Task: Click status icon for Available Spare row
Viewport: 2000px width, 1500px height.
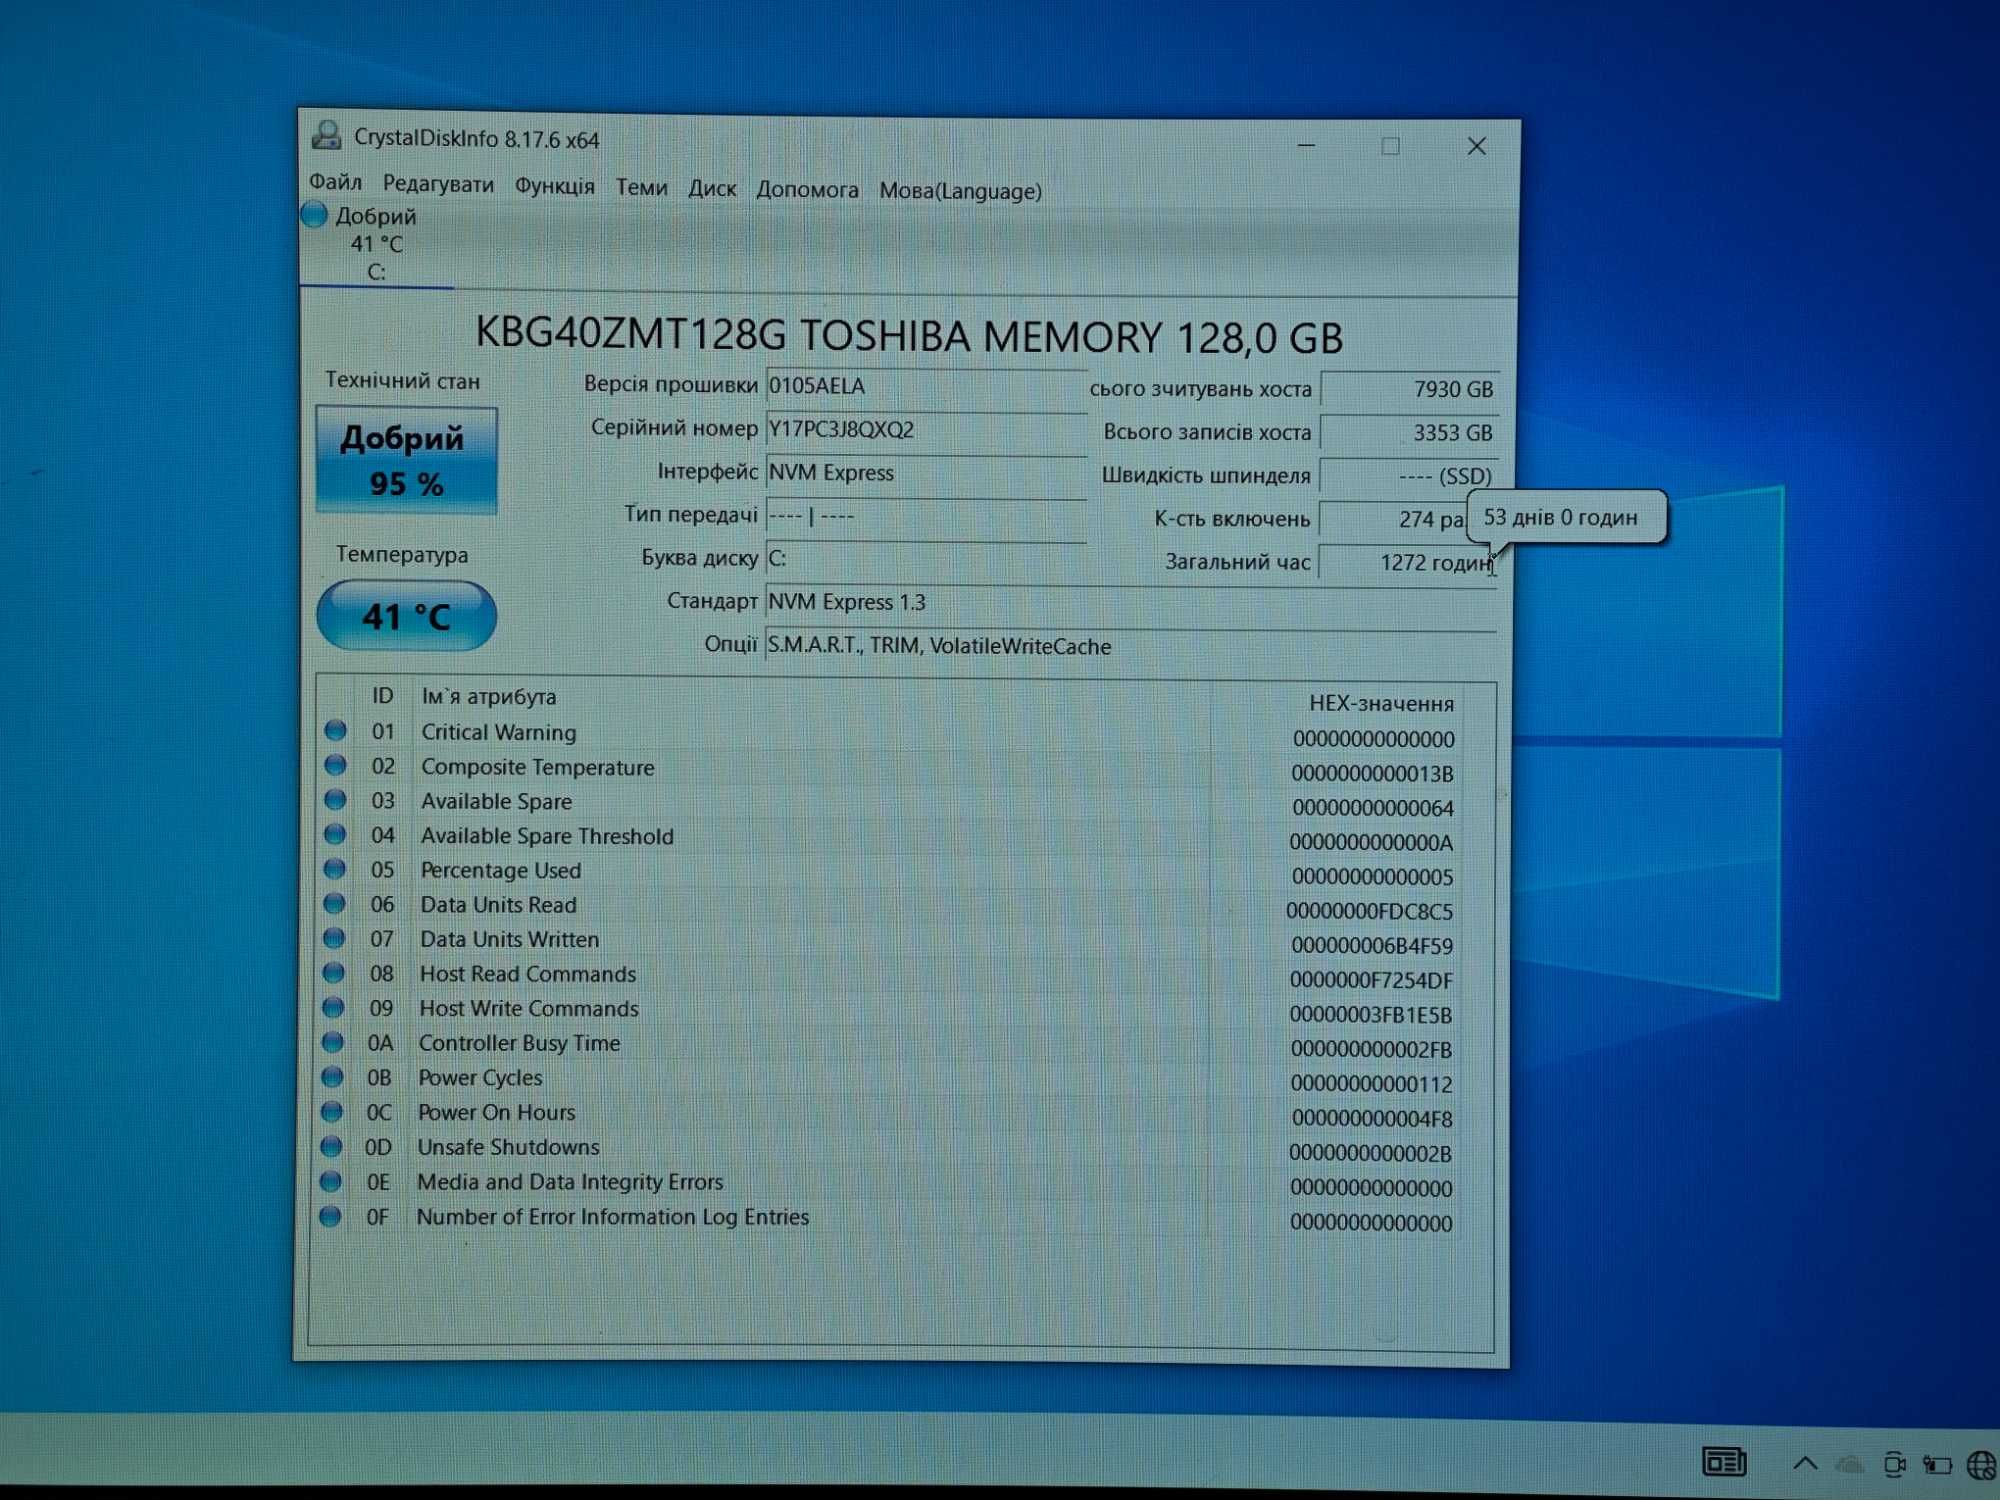Action: (x=335, y=800)
